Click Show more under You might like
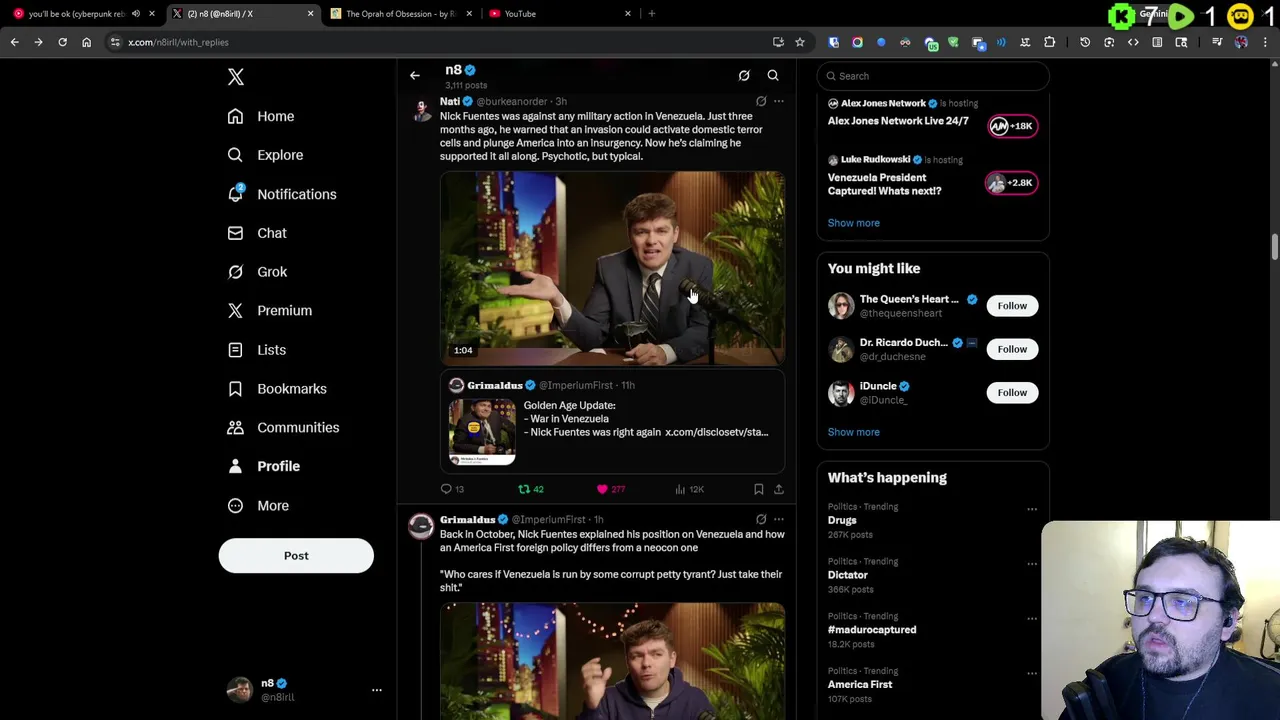Screen dimensions: 1280x720 pos(853,432)
